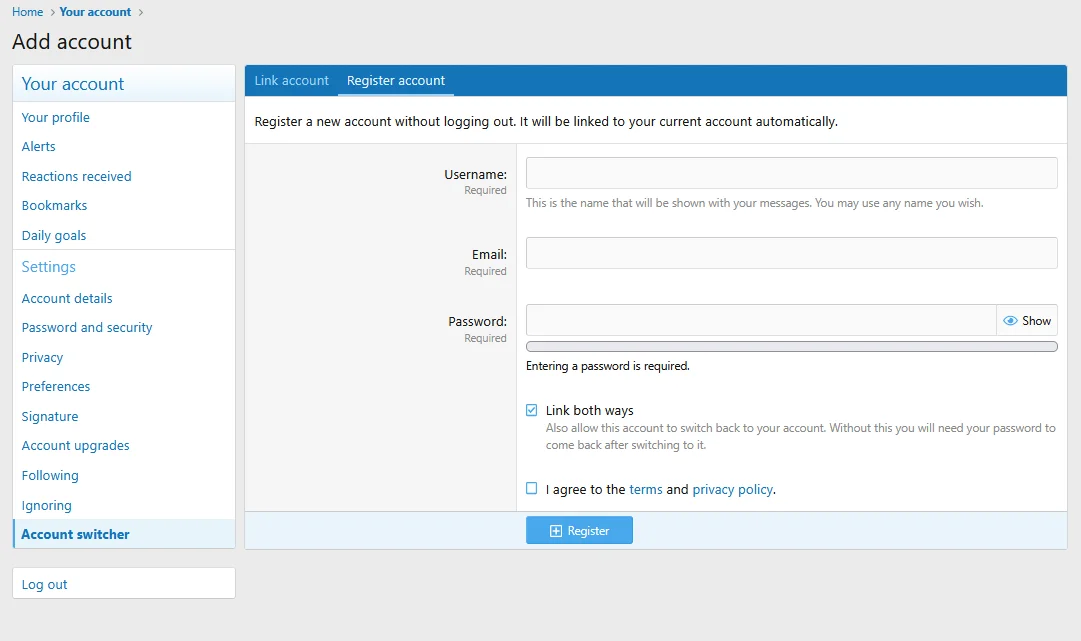
Task: Click the Register button
Action: (x=579, y=531)
